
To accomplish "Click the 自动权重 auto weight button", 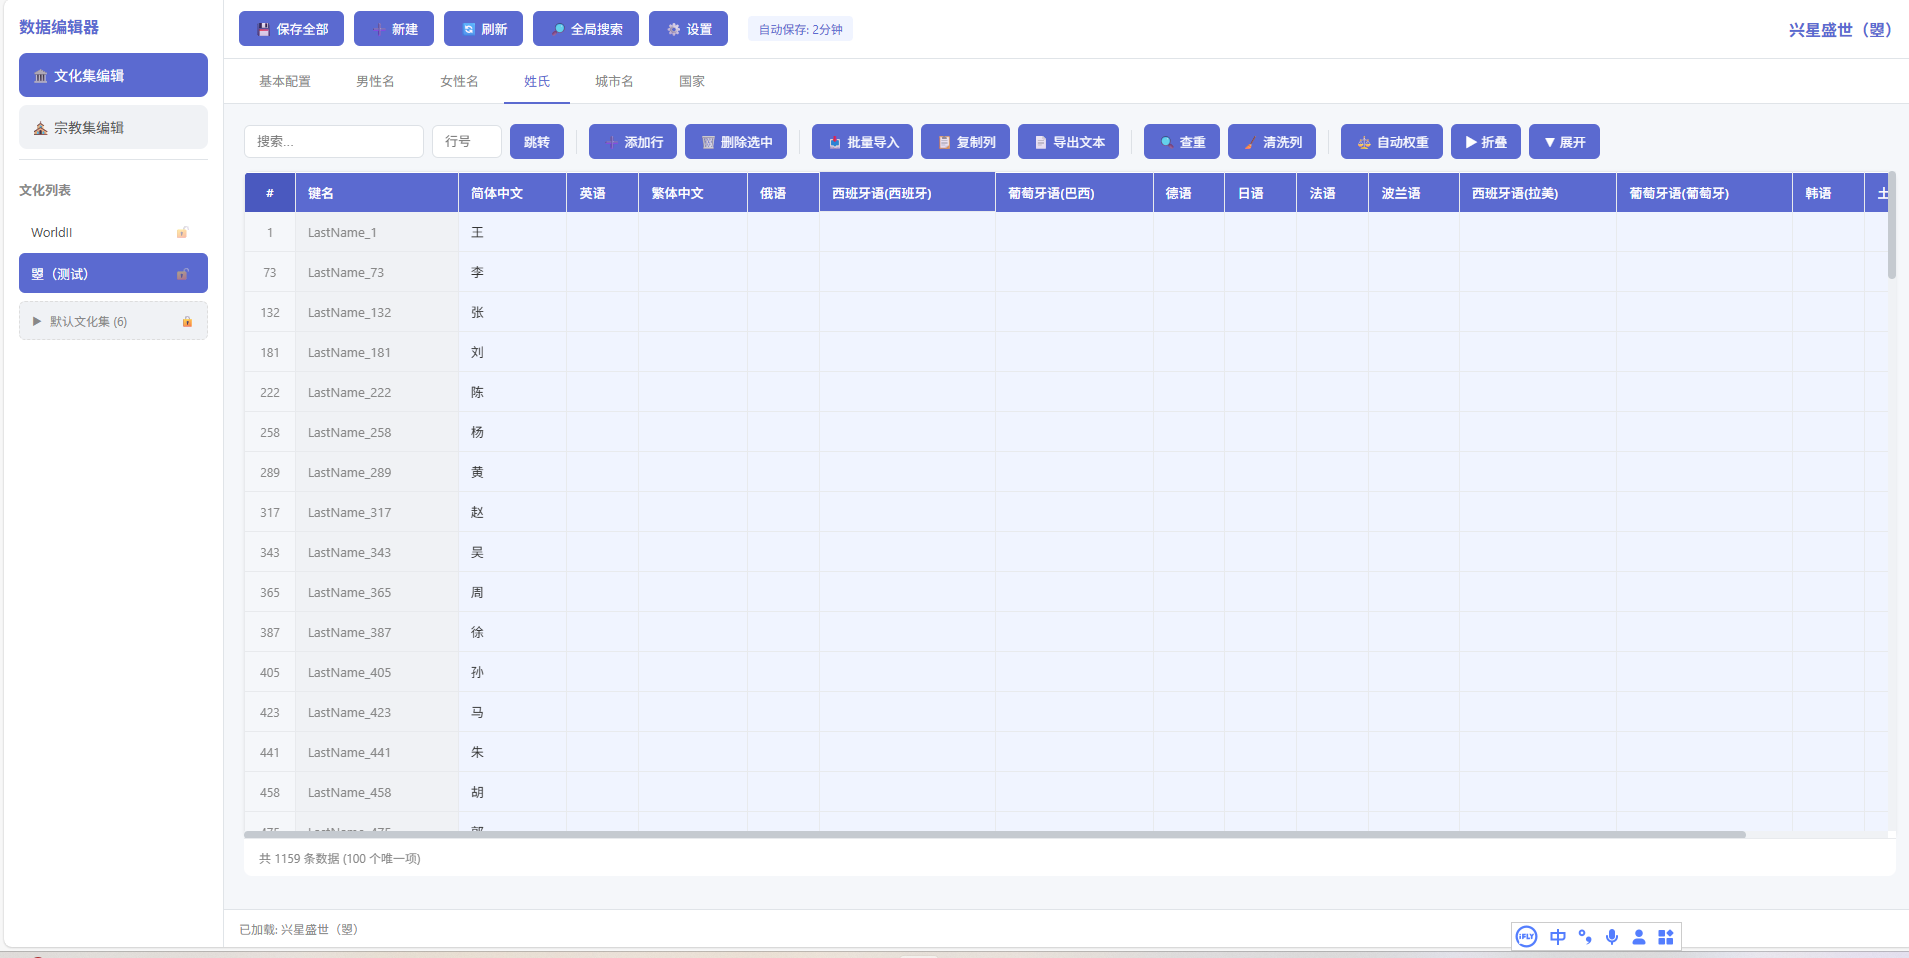I will (1392, 141).
